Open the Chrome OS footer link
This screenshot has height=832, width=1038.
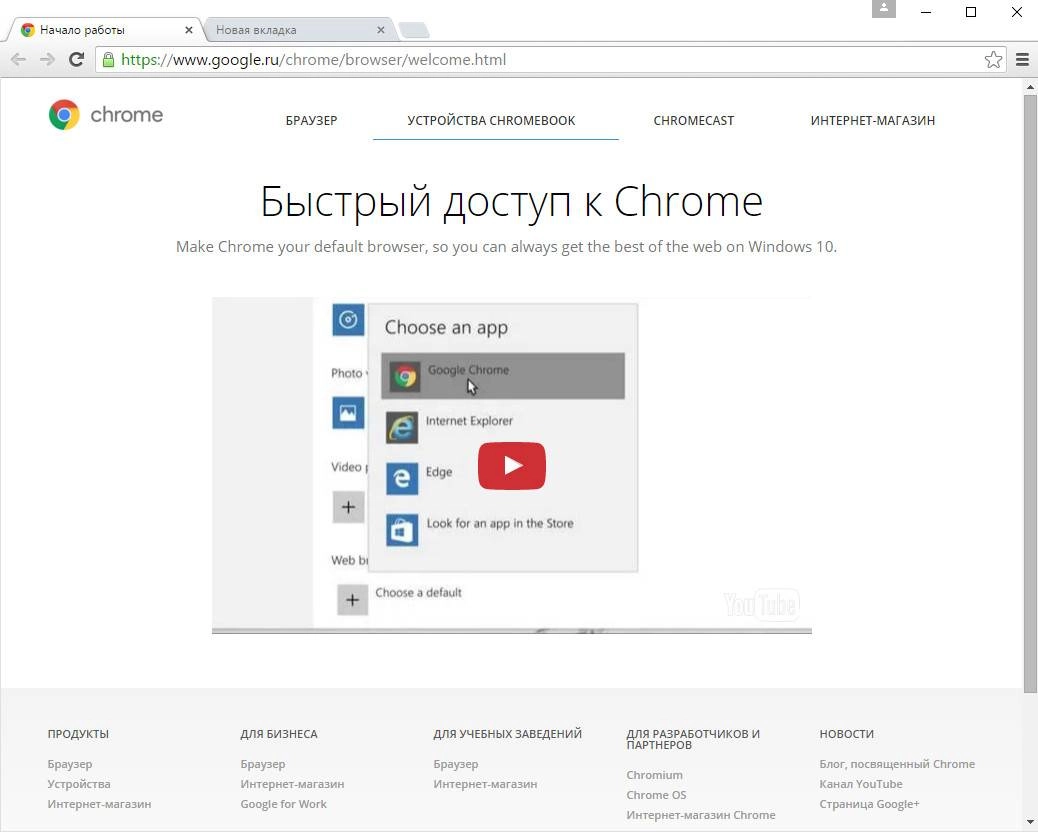656,794
